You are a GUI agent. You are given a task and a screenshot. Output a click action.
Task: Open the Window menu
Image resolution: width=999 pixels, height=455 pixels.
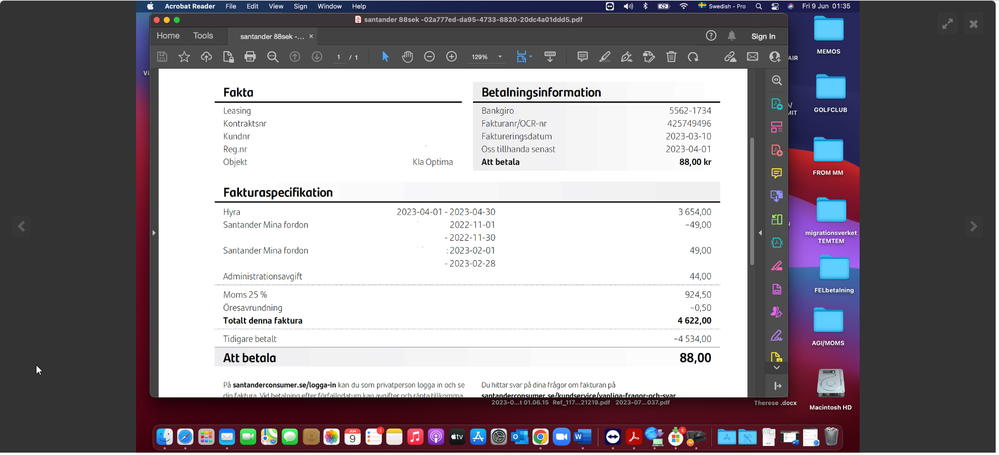click(329, 6)
